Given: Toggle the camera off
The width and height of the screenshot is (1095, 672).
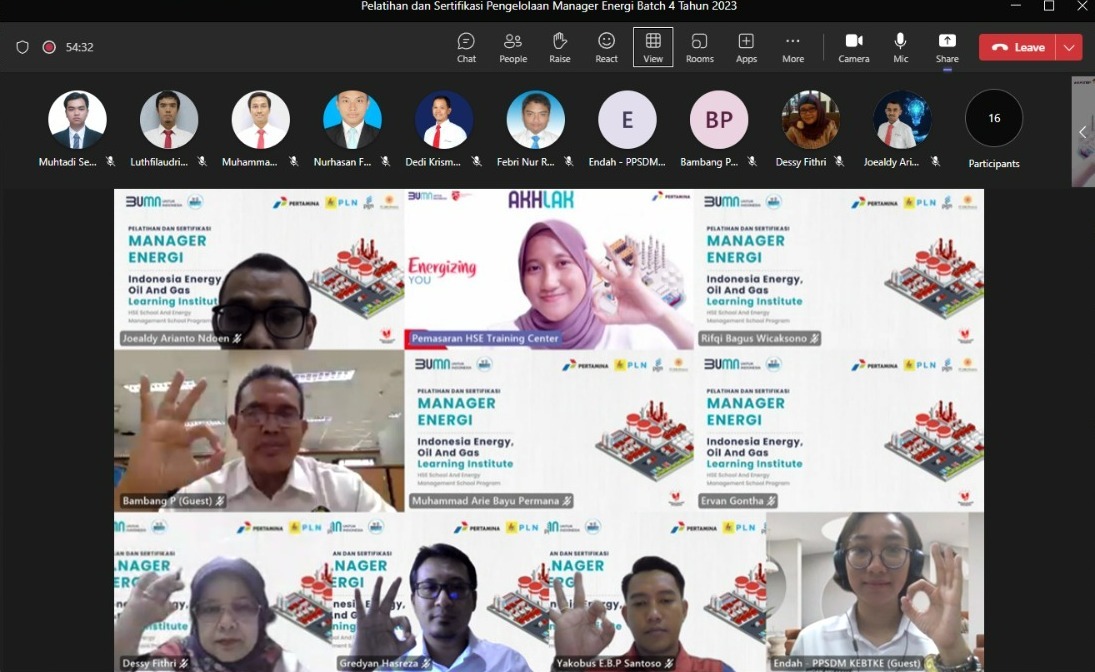Looking at the screenshot, I should (853, 46).
